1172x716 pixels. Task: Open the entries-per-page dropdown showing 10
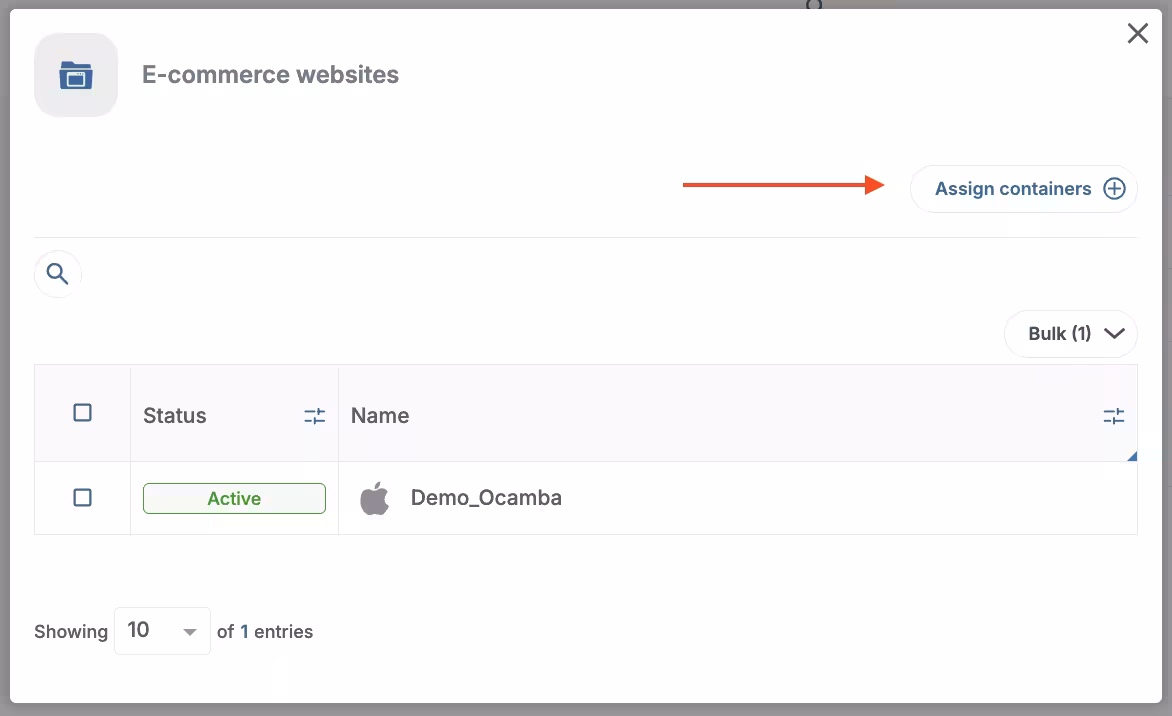(162, 631)
